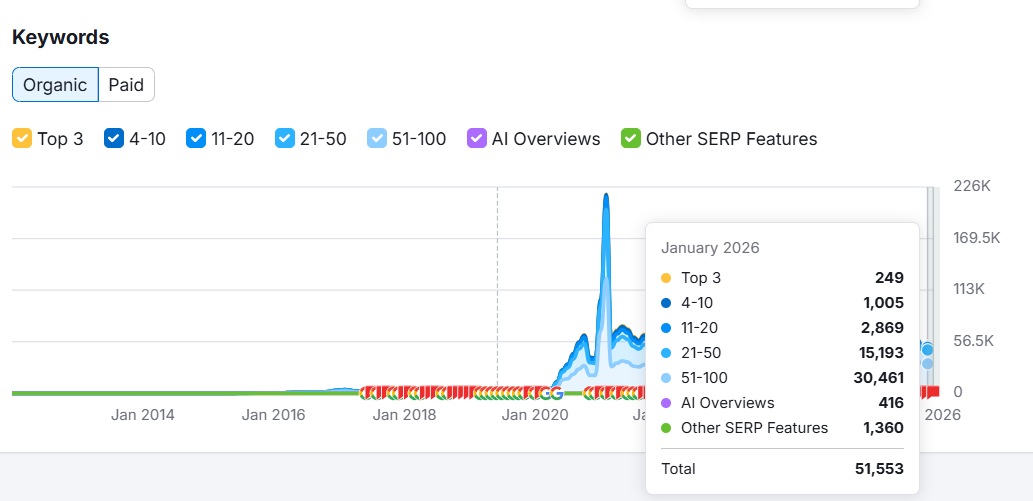Screen dimensions: 1033x501
Task: Disable the 21-50 positions checkbox
Action: [x=285, y=139]
